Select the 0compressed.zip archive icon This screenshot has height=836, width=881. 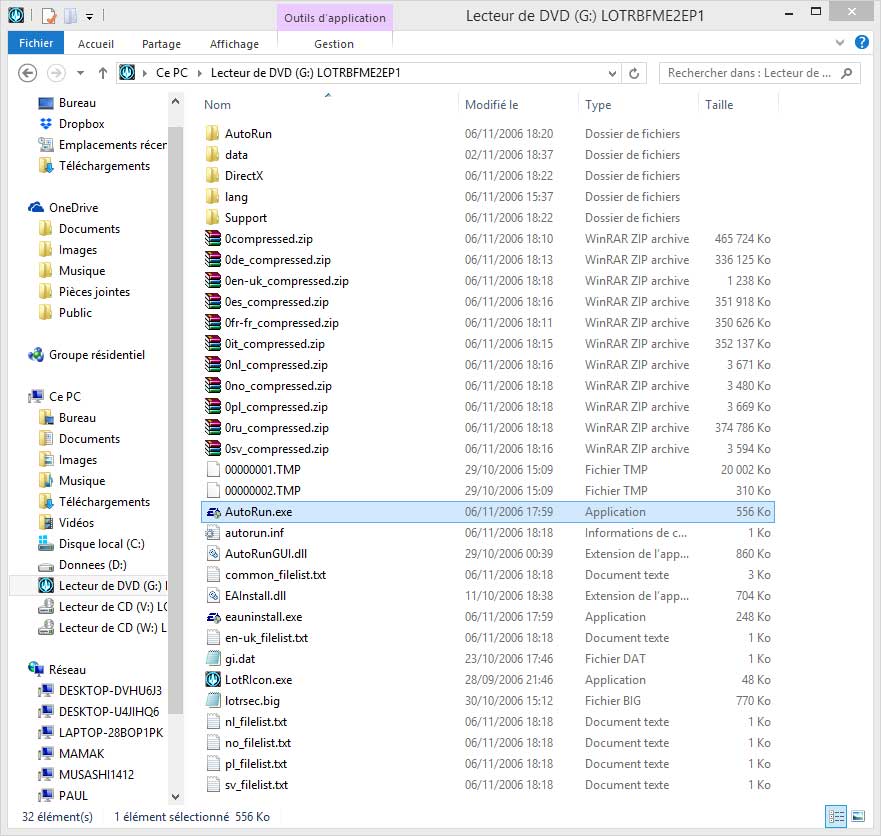coord(212,239)
